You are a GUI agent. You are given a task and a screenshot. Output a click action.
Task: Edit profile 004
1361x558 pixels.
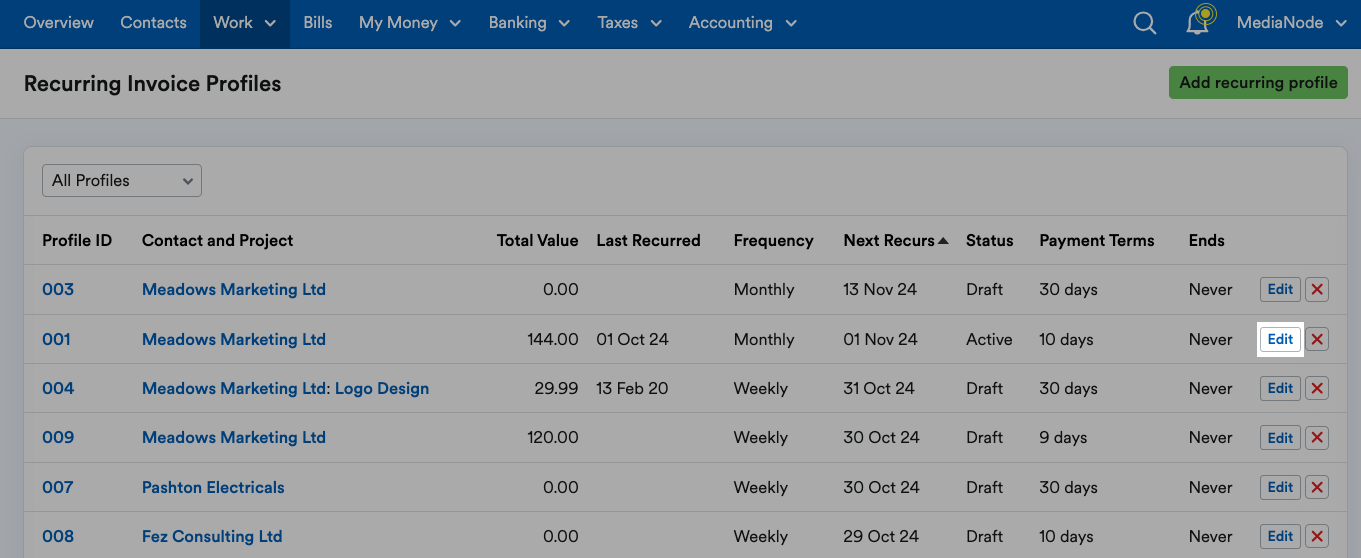1280,388
